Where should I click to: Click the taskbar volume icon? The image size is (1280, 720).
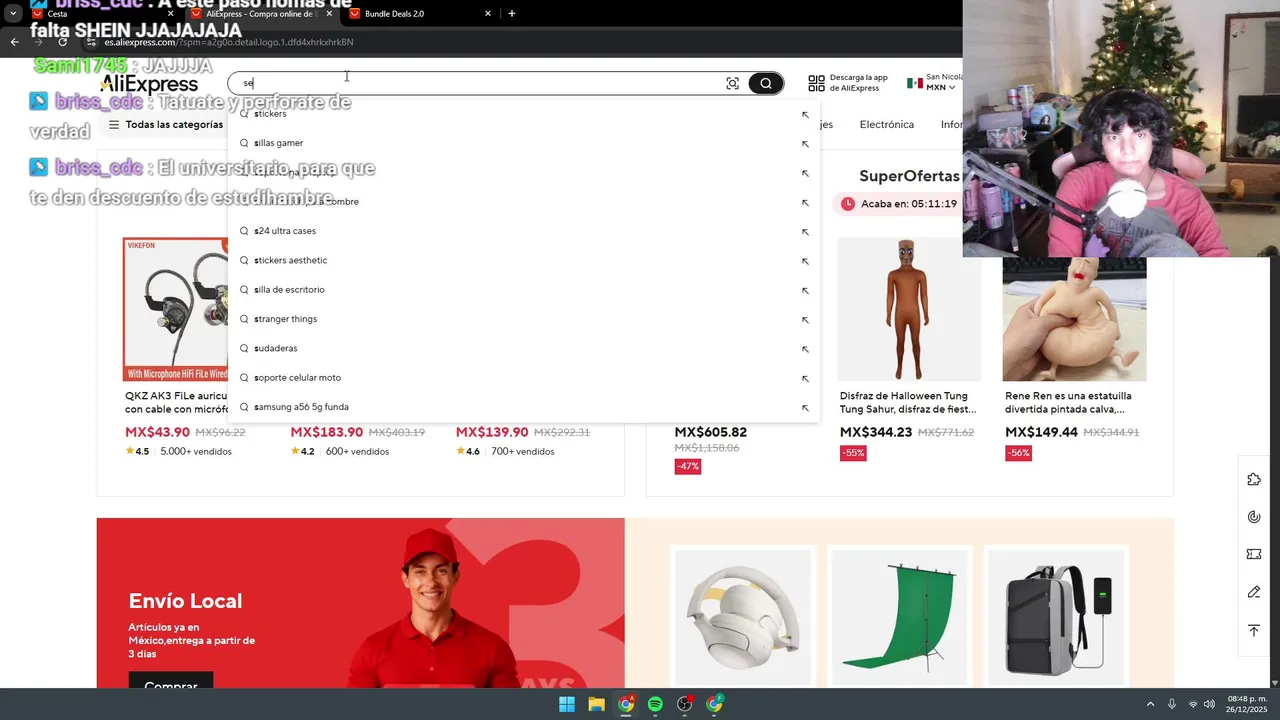click(x=1209, y=704)
